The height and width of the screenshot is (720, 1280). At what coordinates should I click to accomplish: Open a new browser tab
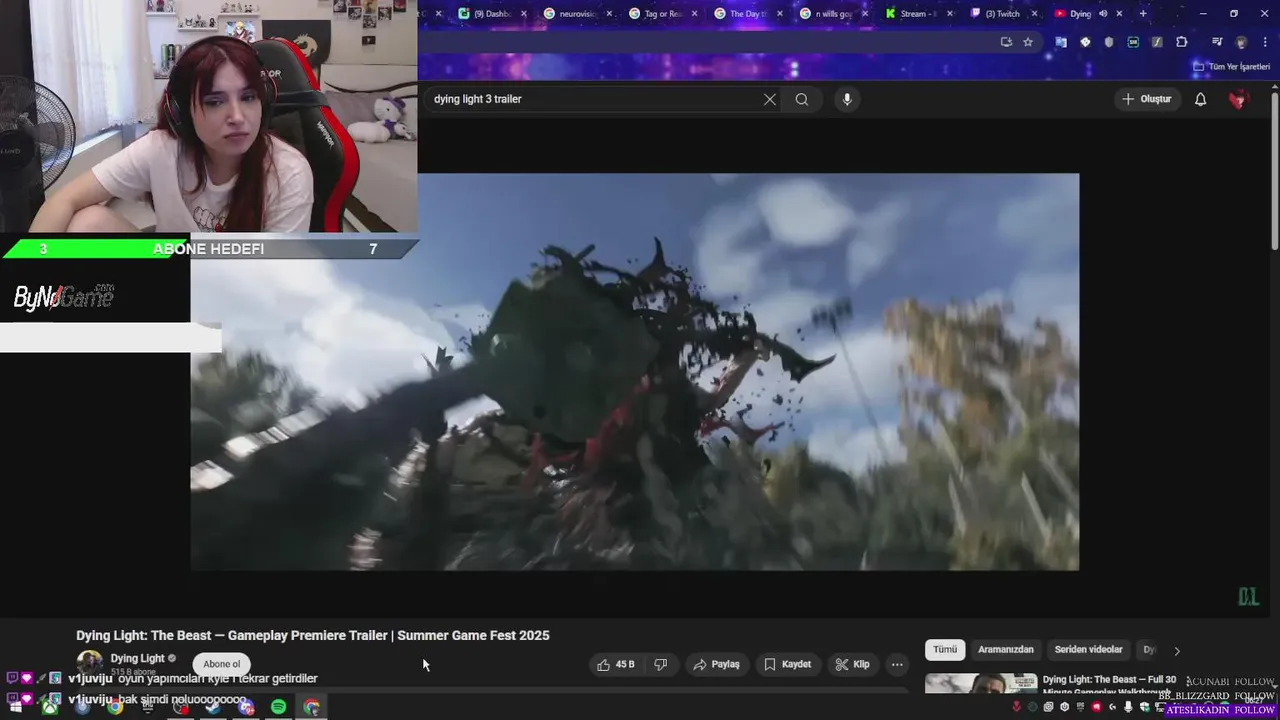tap(1143, 14)
